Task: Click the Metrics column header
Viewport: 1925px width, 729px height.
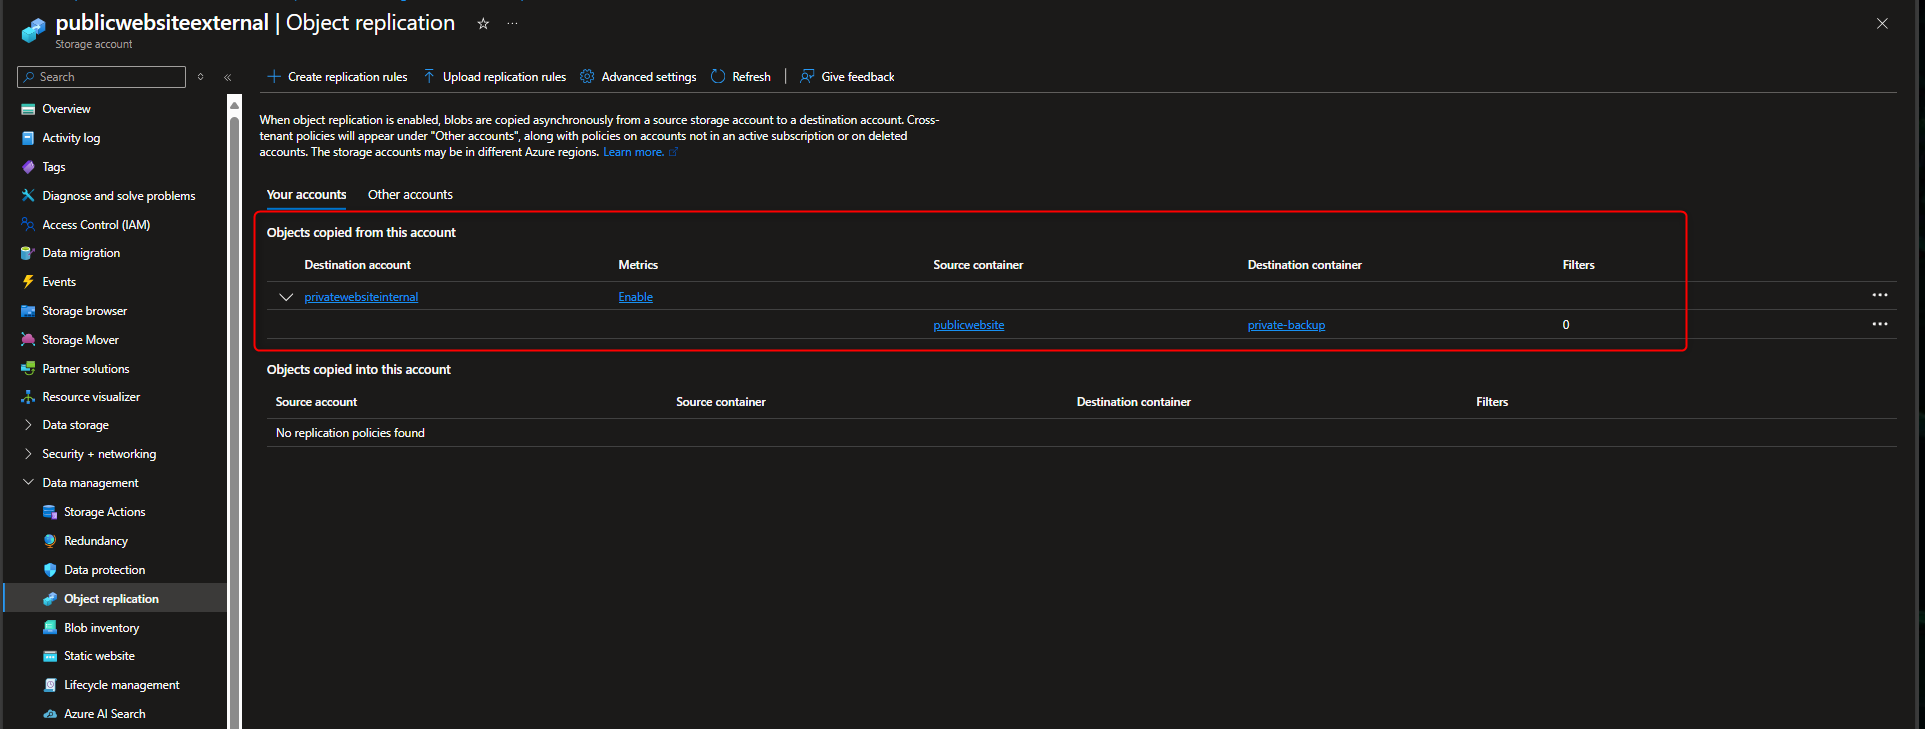Action: click(638, 265)
